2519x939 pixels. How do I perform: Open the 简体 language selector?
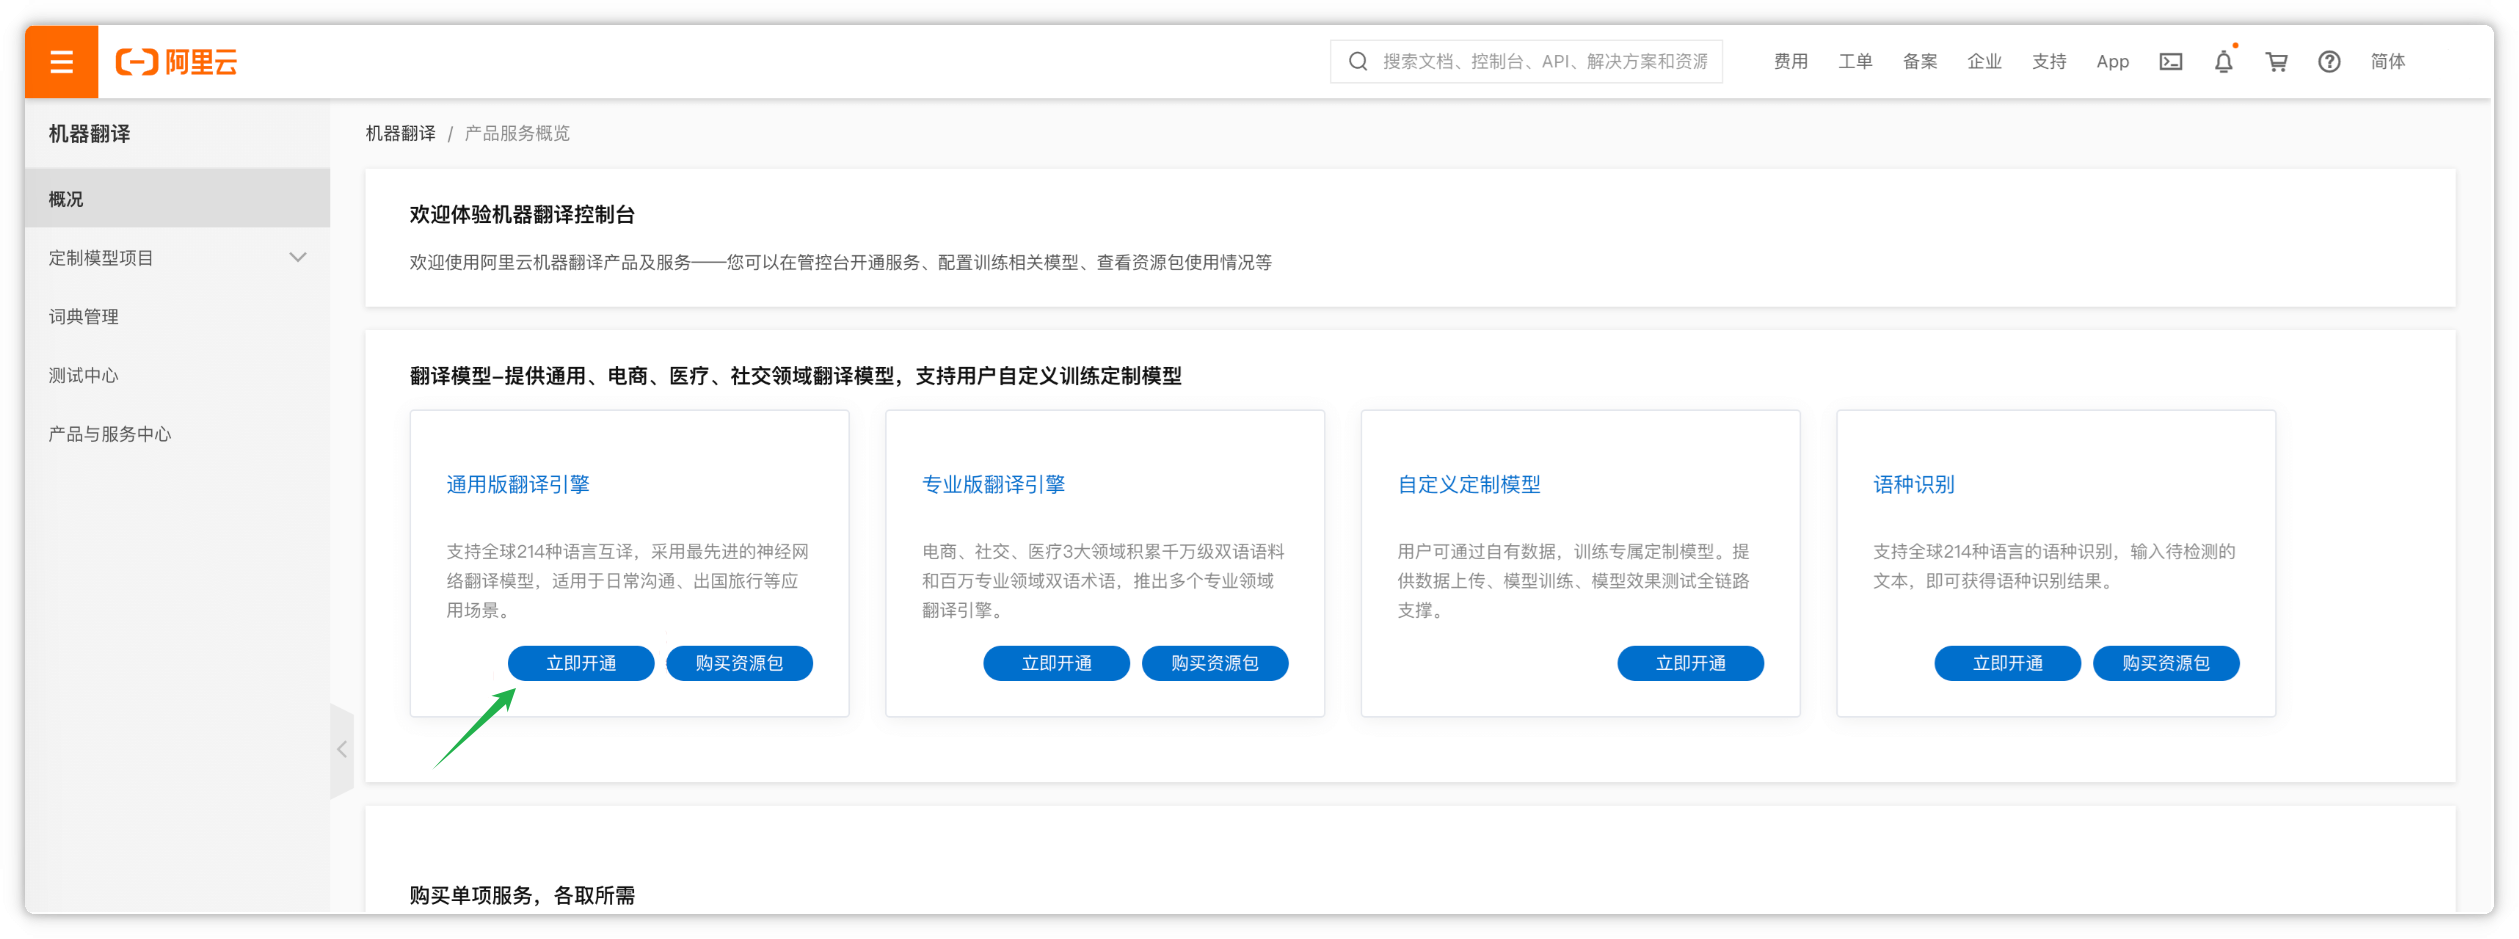click(2387, 62)
